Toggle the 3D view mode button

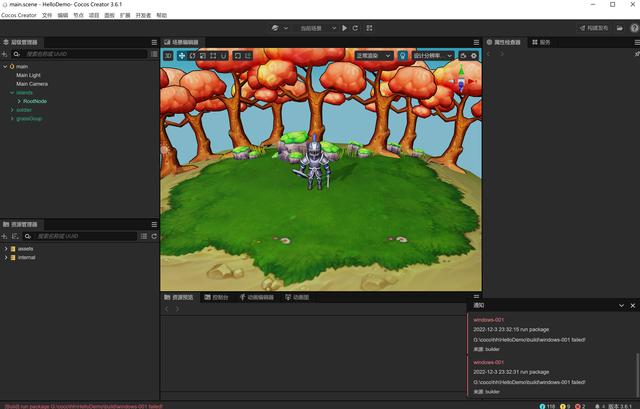168,56
